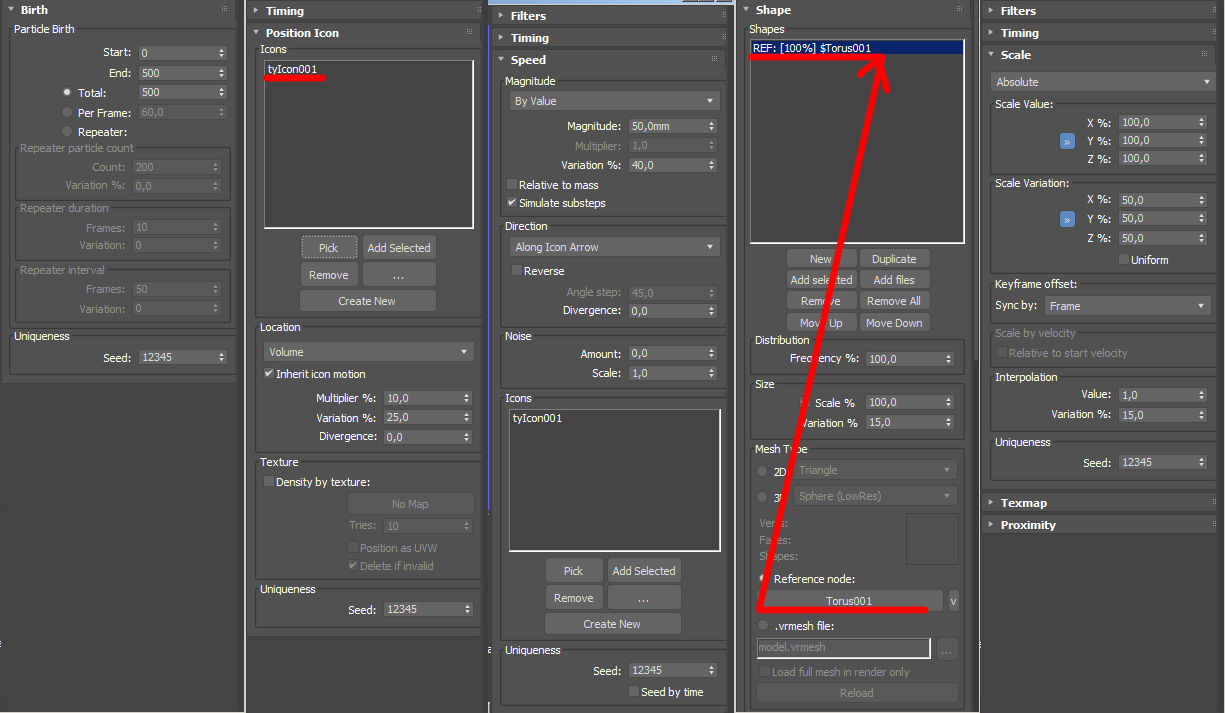Click Create New under Position Icon
The width and height of the screenshot is (1225, 713).
[368, 301]
